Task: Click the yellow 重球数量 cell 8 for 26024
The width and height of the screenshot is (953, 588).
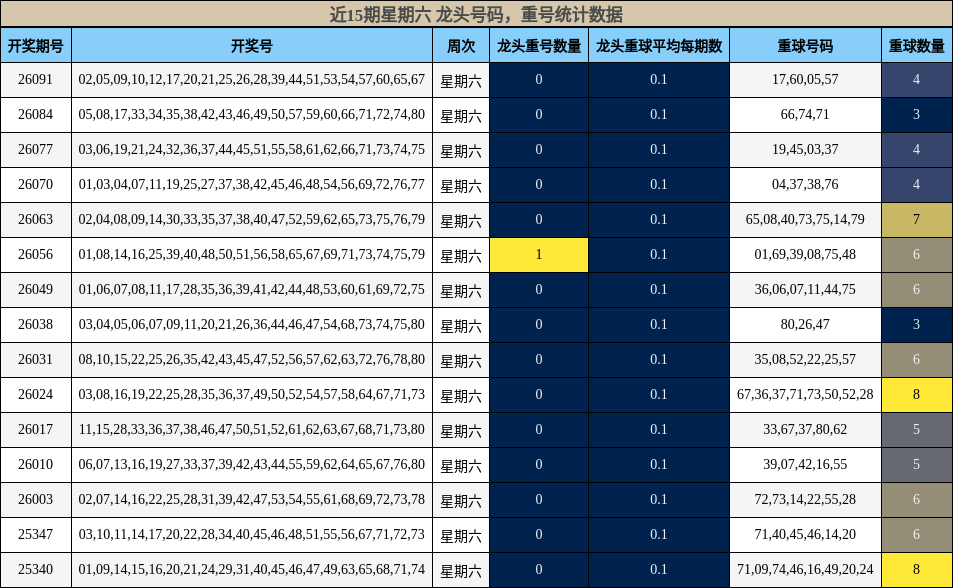Action: [x=915, y=394]
